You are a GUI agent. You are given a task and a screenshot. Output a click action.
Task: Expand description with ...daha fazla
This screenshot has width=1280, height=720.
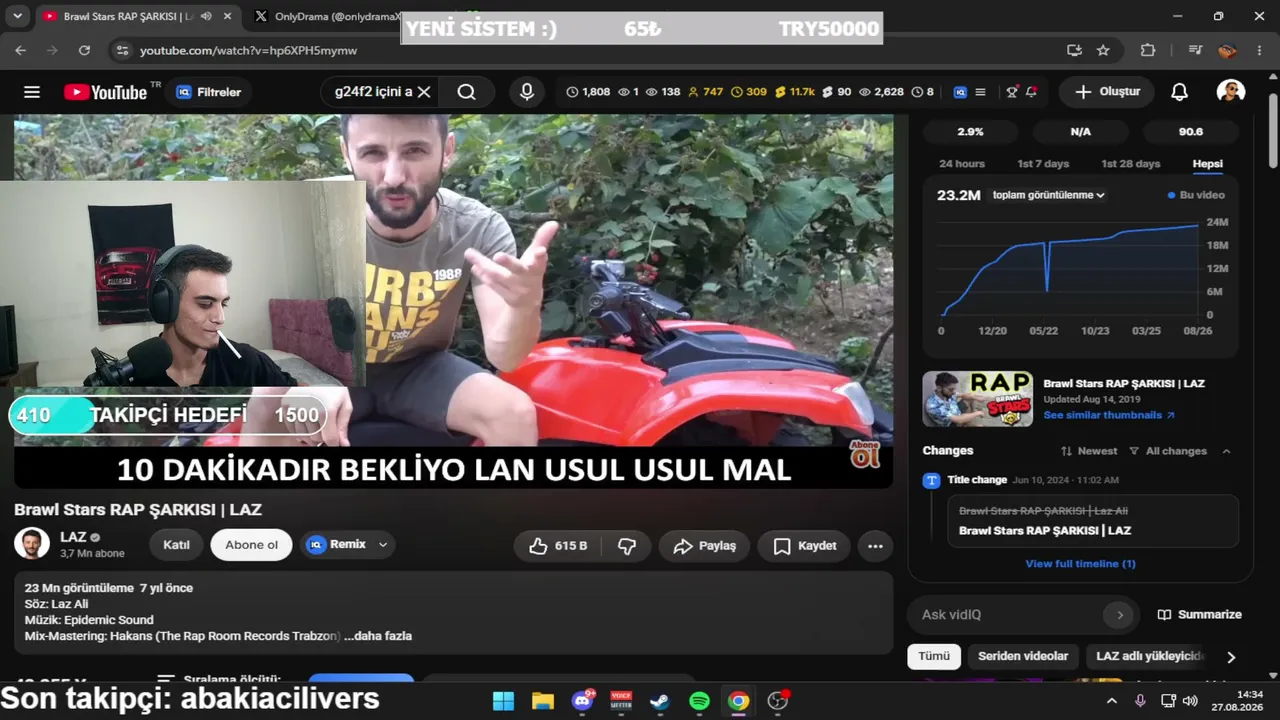(x=378, y=636)
